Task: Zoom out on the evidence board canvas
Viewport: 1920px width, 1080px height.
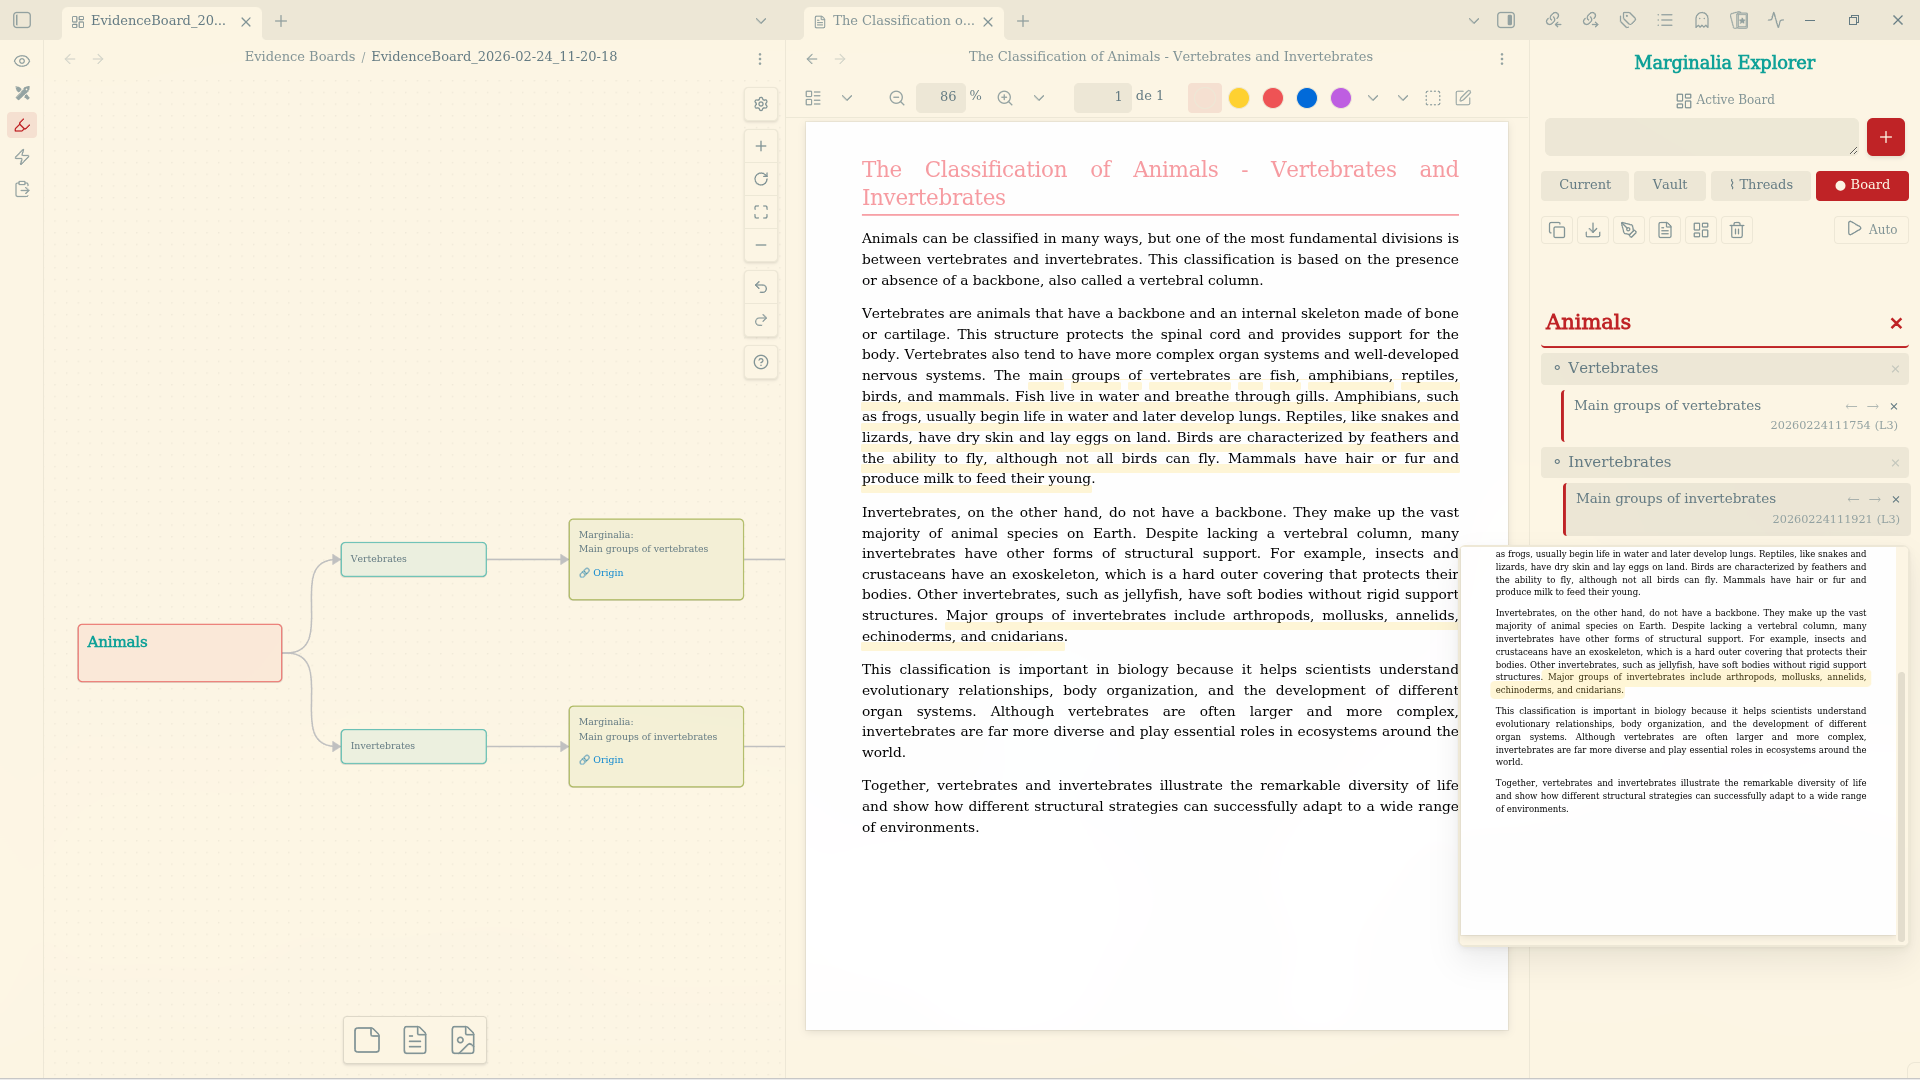Action: (761, 245)
